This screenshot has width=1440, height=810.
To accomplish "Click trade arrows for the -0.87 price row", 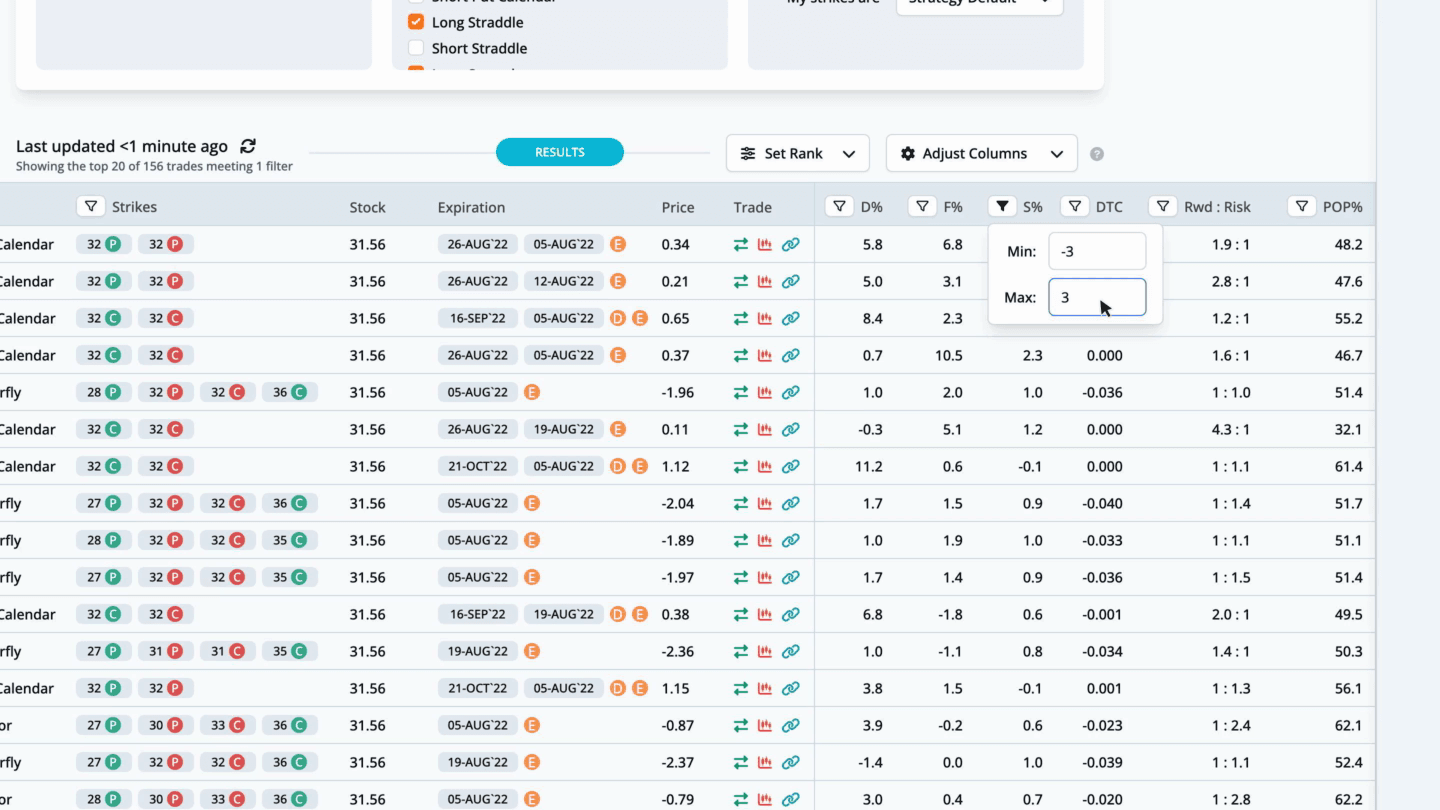I will (741, 725).
